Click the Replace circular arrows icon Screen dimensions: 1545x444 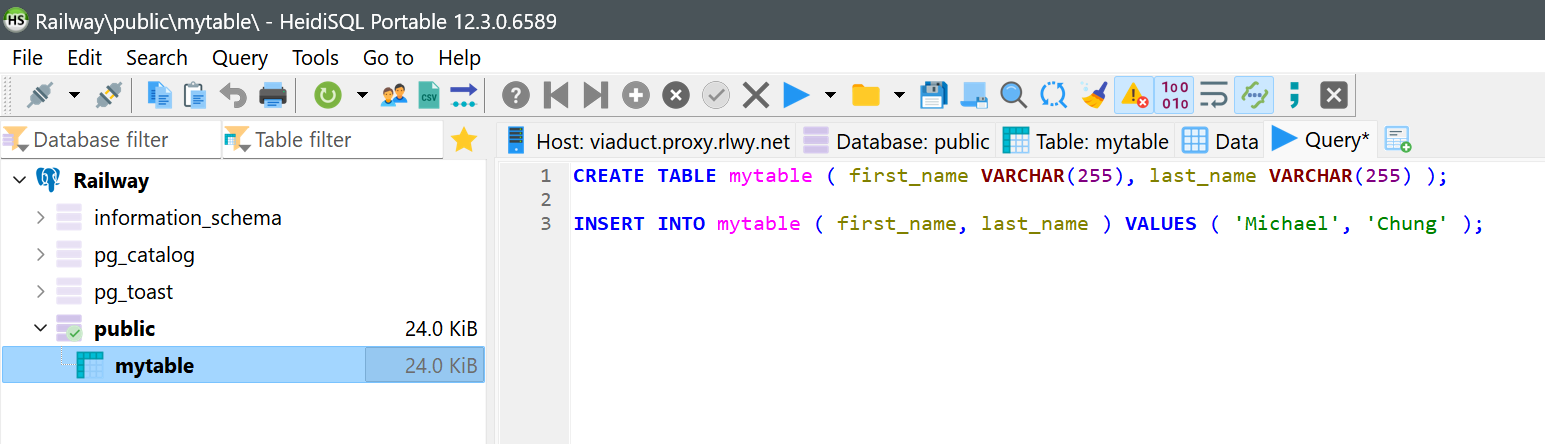pyautogui.click(x=1054, y=95)
